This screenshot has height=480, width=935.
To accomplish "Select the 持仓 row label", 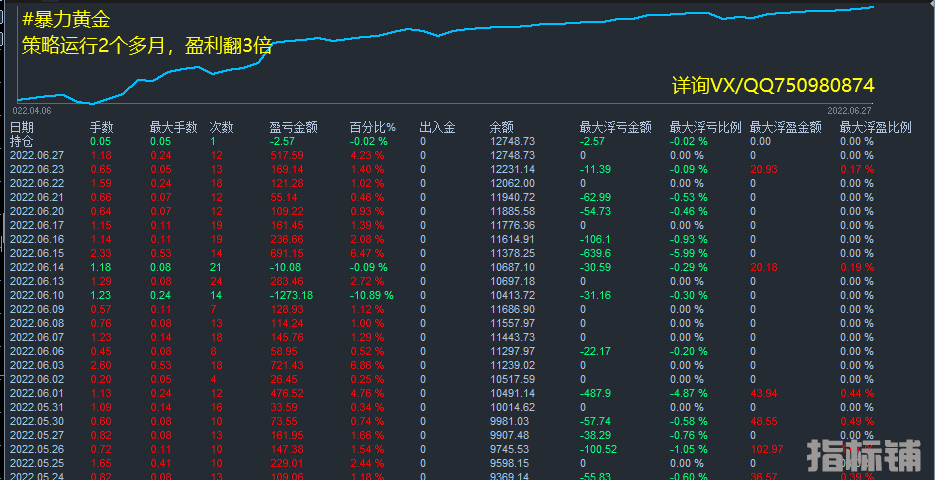I will click(x=22, y=141).
